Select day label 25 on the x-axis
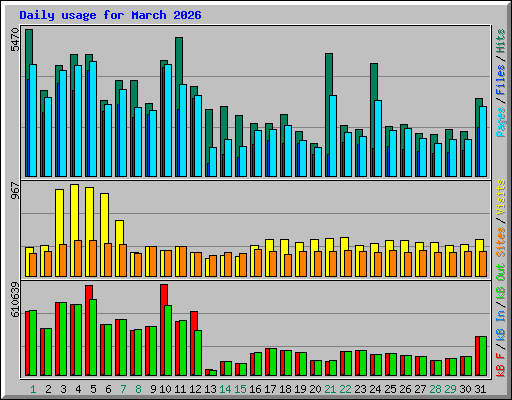Viewport: 512px width, 400px height. [390, 389]
